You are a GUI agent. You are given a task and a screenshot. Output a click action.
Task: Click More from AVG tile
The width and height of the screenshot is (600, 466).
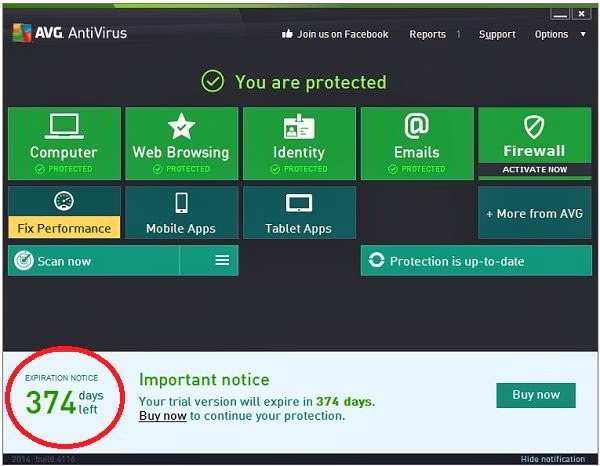[535, 213]
